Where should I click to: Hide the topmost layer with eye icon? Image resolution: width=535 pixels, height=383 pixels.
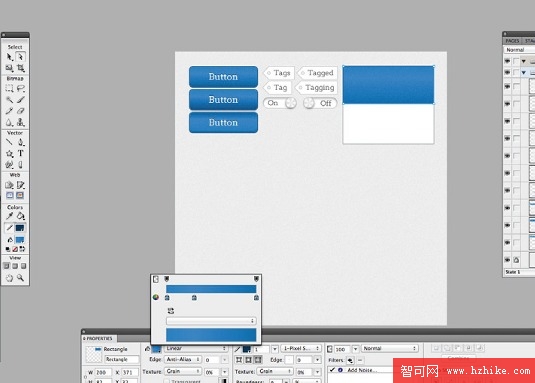(507, 61)
